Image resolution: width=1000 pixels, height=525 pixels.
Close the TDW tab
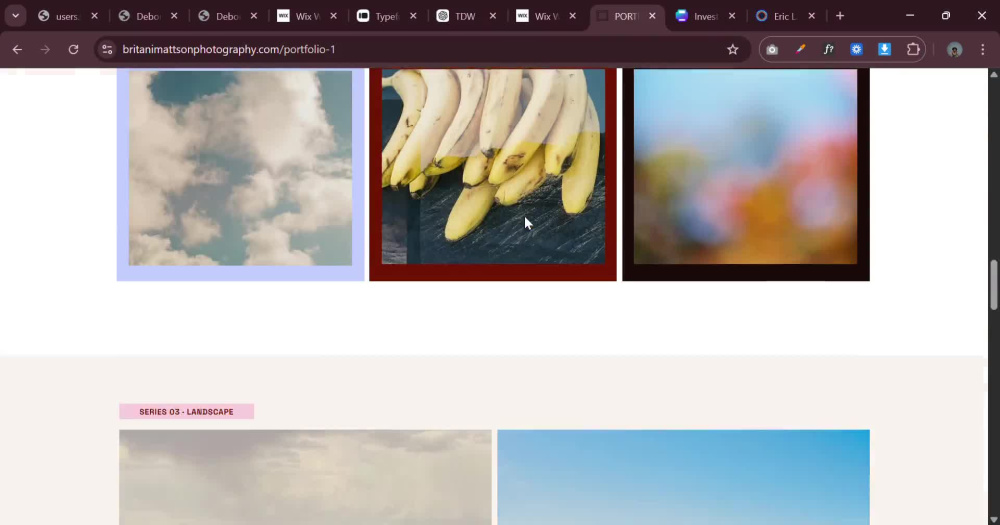click(x=493, y=16)
